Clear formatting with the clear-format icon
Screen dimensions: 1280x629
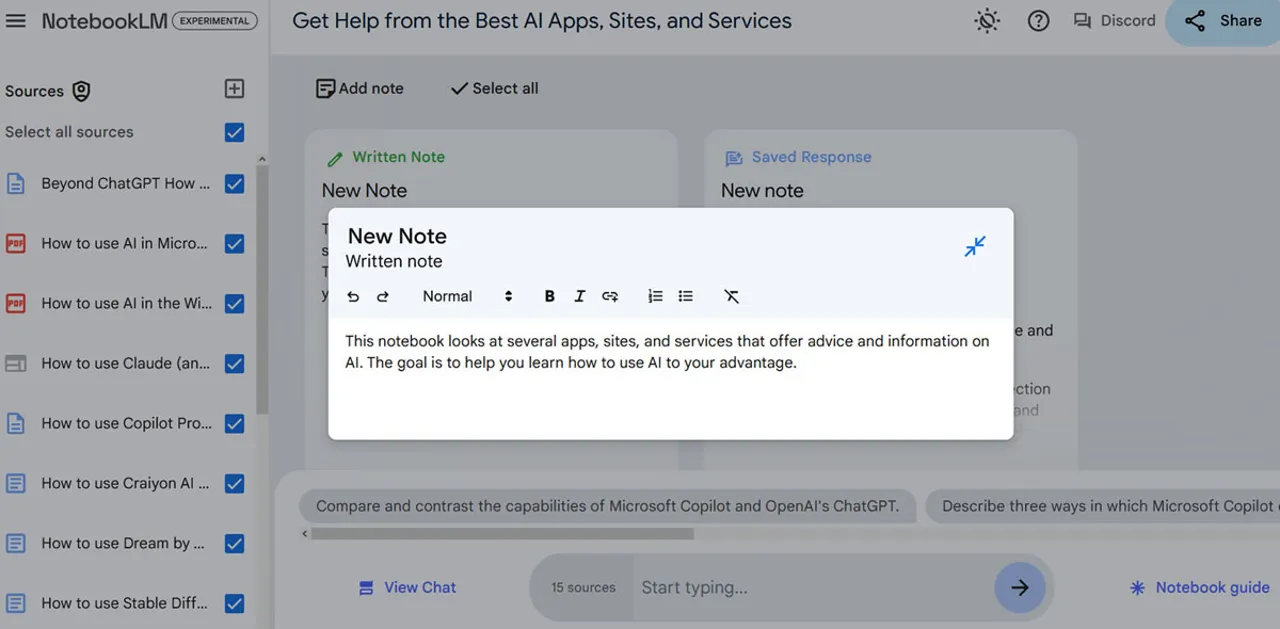pyautogui.click(x=731, y=296)
